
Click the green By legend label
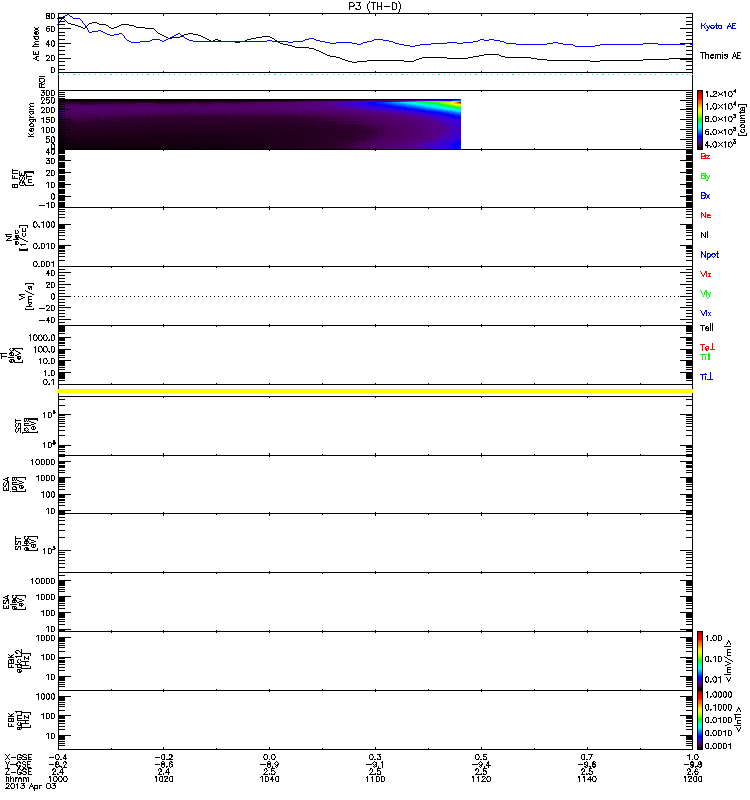click(705, 177)
